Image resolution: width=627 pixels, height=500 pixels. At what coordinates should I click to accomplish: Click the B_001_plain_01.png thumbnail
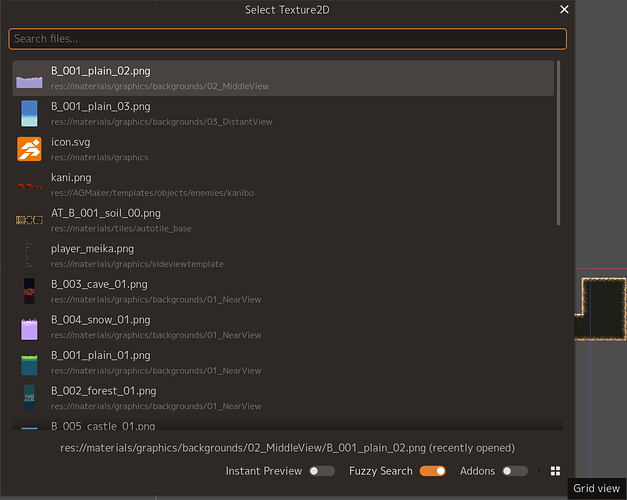pos(29,364)
